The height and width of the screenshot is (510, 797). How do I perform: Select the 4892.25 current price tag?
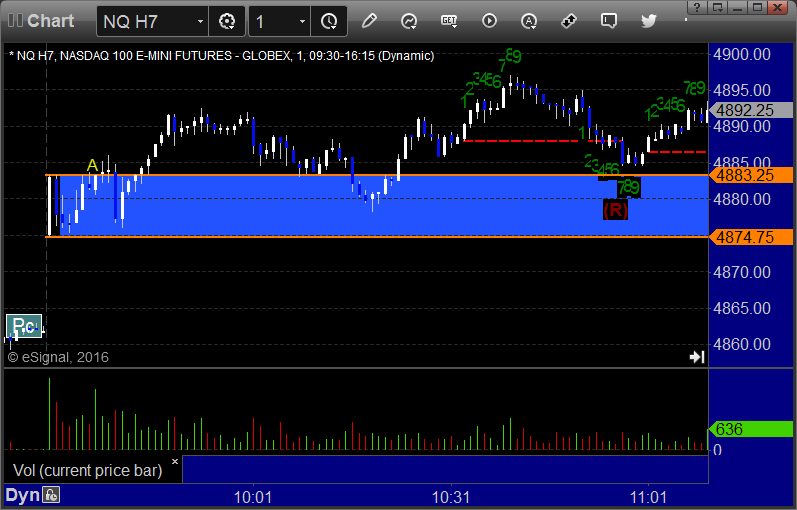751,110
